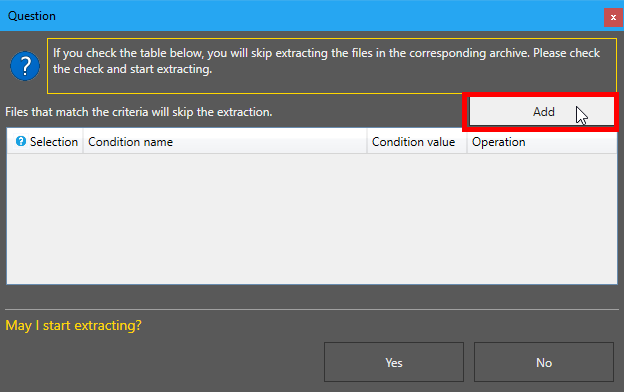The width and height of the screenshot is (624, 392).
Task: Click the "Files that match the criteria" text
Action: click(x=139, y=112)
